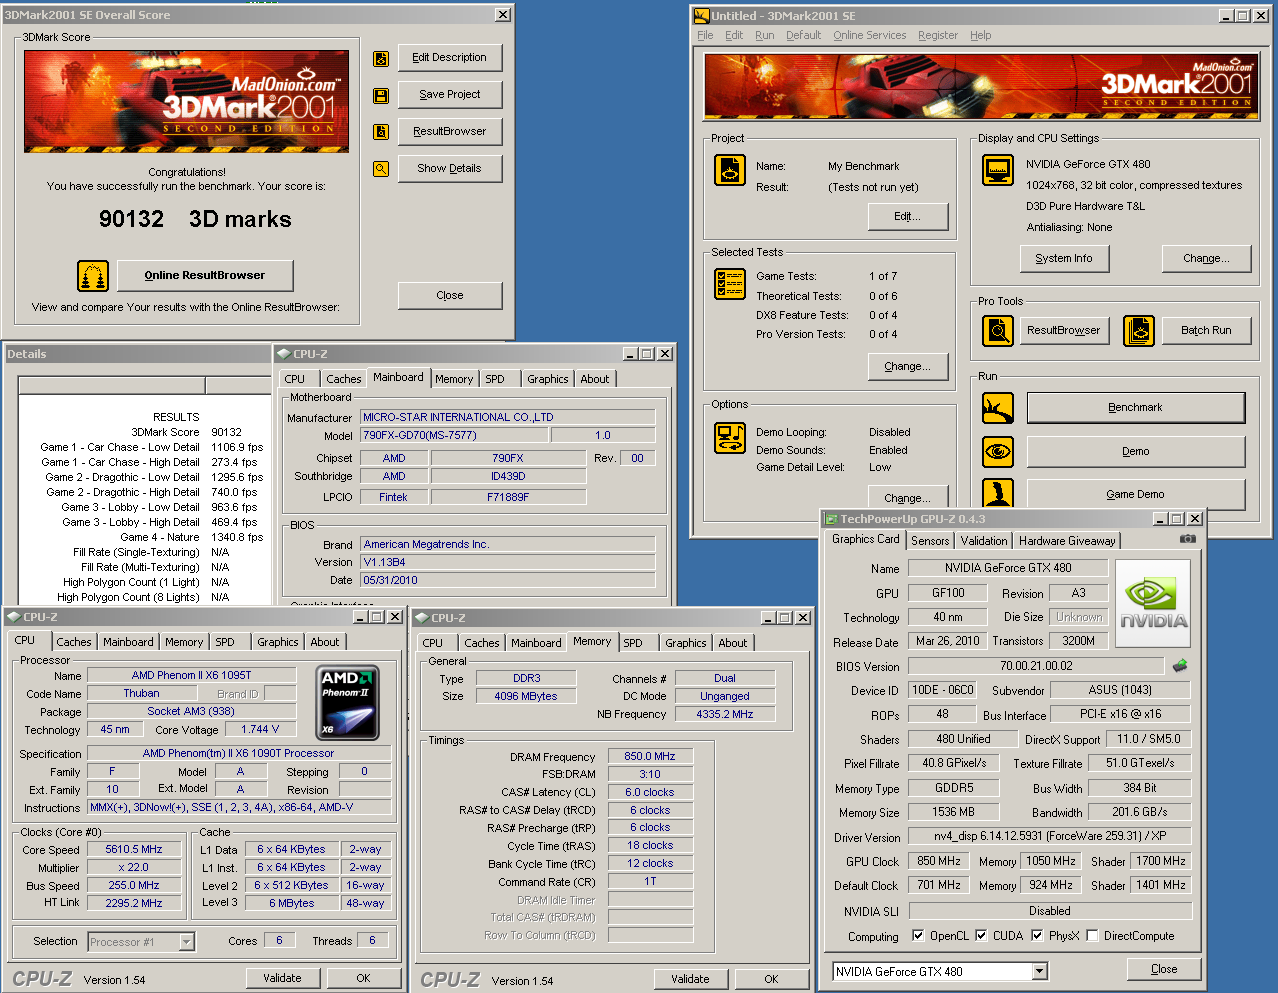Click the DRAM Frequency 850.0 MHz field
Screen dimensions: 1278x993
(x=650, y=757)
